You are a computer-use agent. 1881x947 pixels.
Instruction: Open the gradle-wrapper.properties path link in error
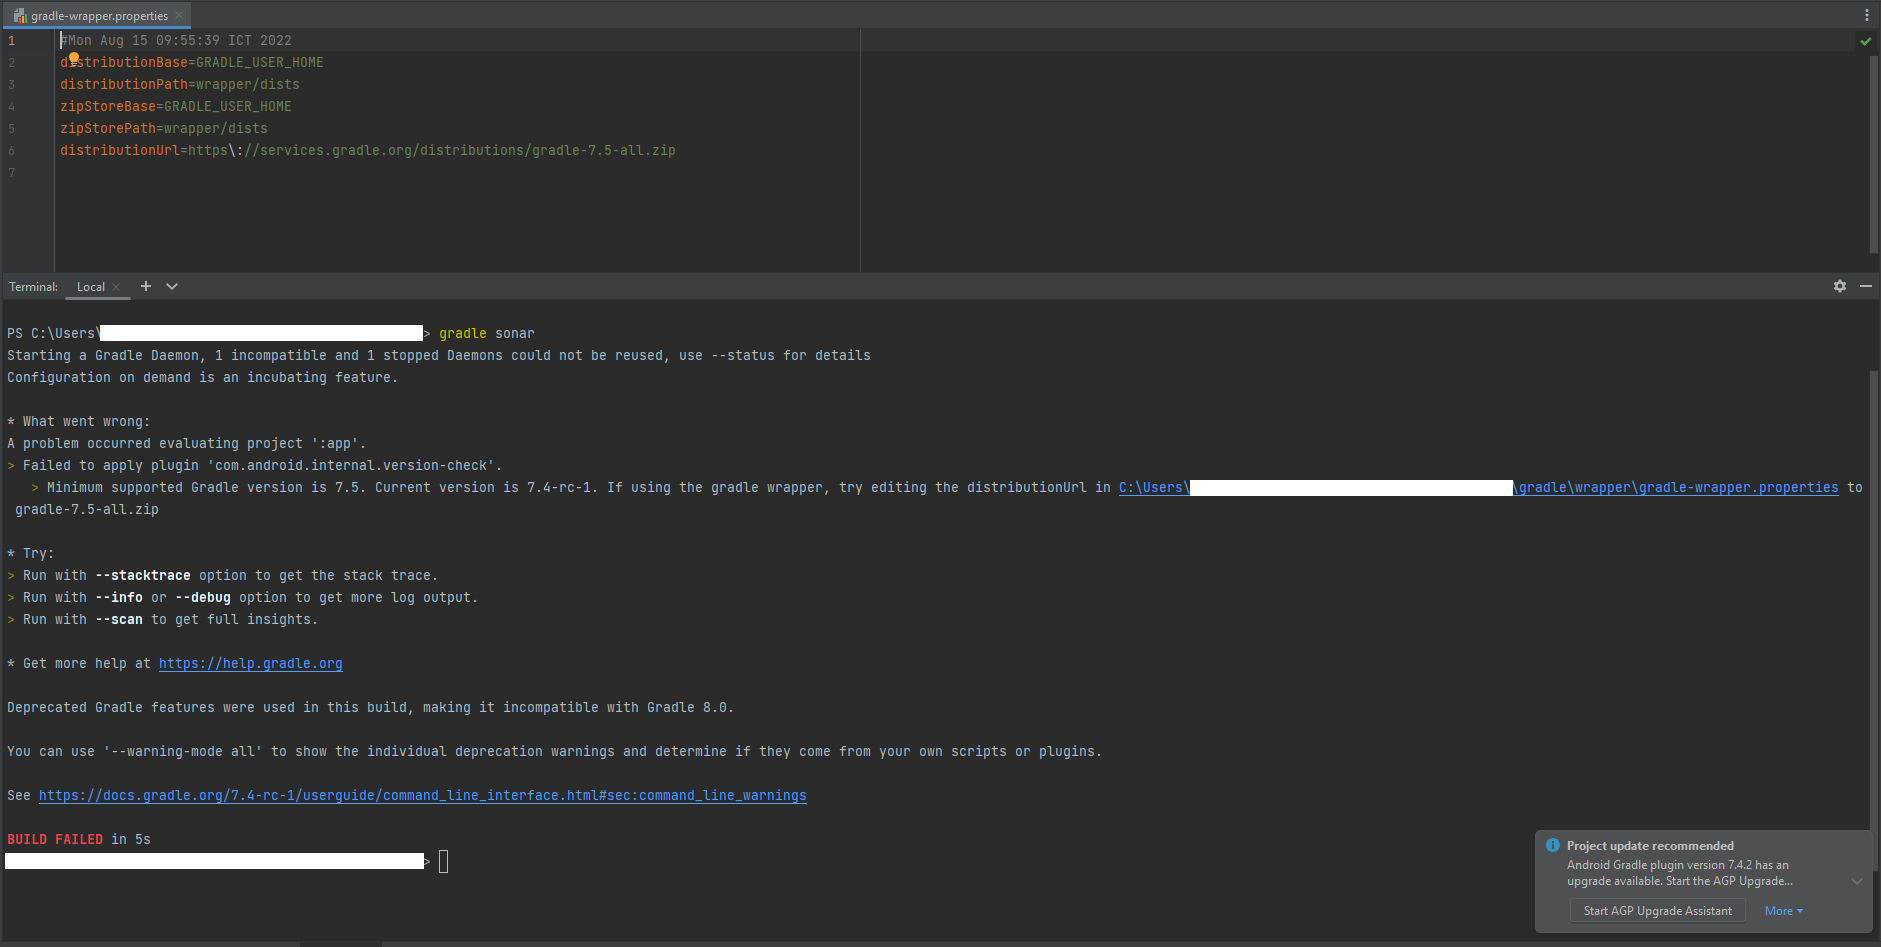[x=1676, y=487]
